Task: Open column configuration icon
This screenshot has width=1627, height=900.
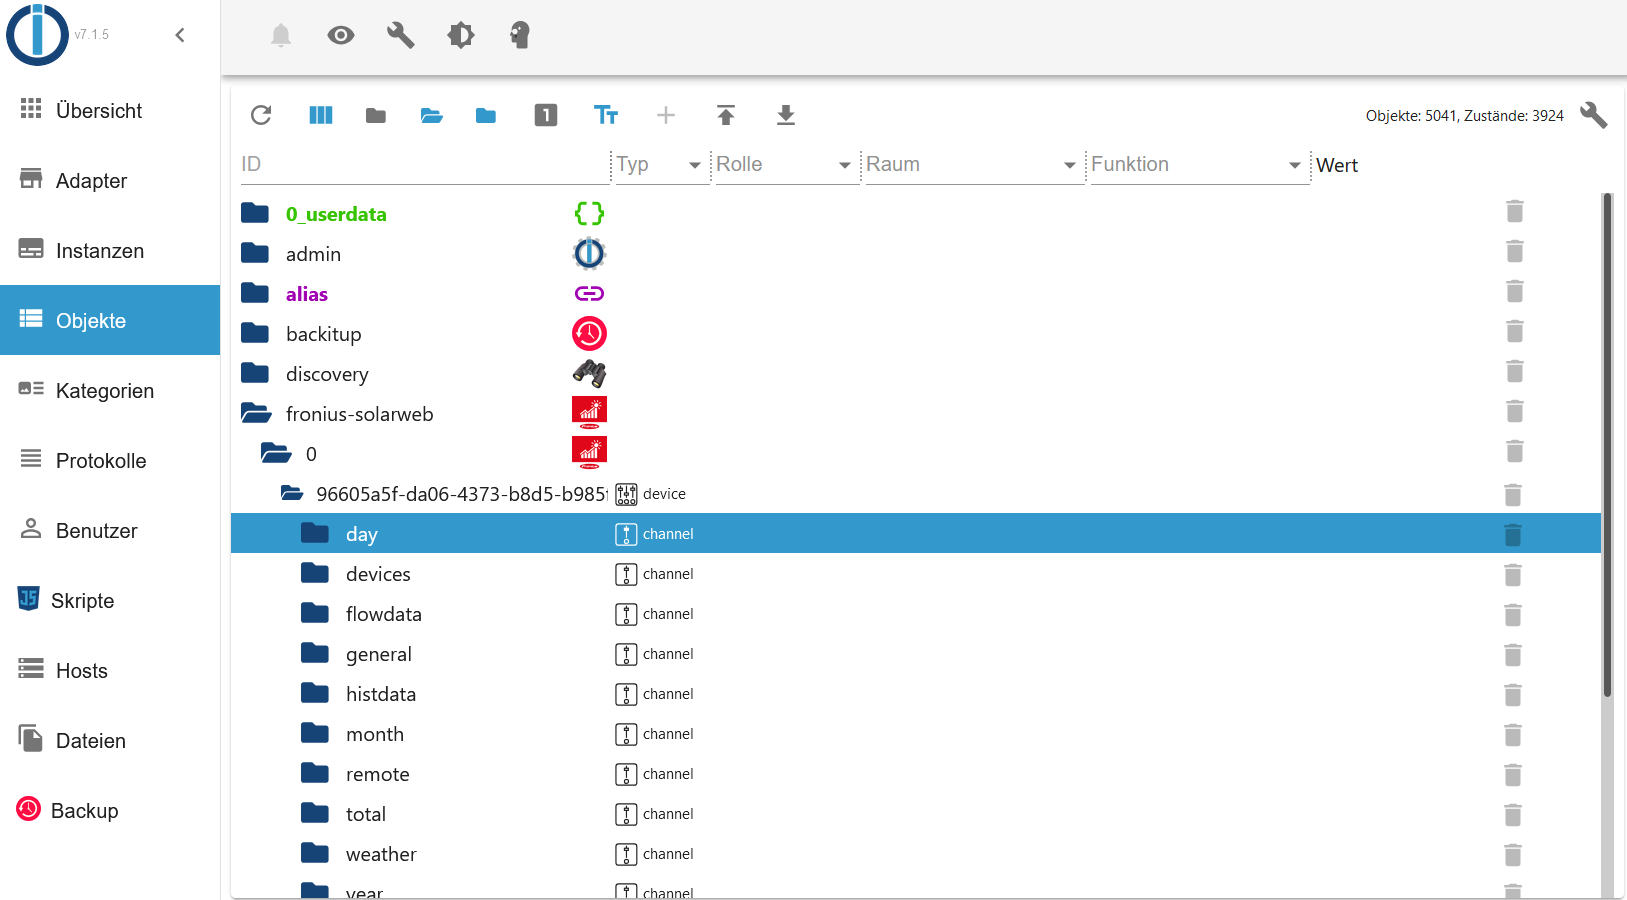Action: (321, 115)
